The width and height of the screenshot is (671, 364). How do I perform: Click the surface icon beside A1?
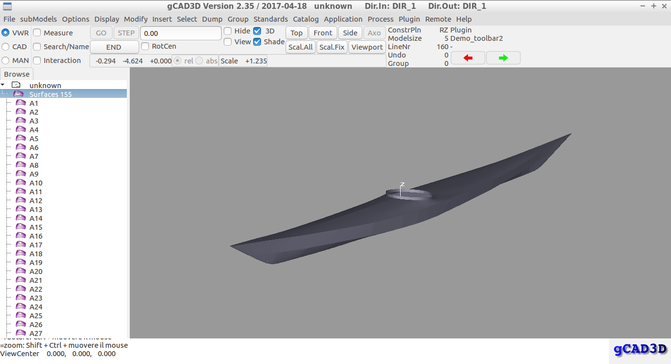[x=21, y=103]
